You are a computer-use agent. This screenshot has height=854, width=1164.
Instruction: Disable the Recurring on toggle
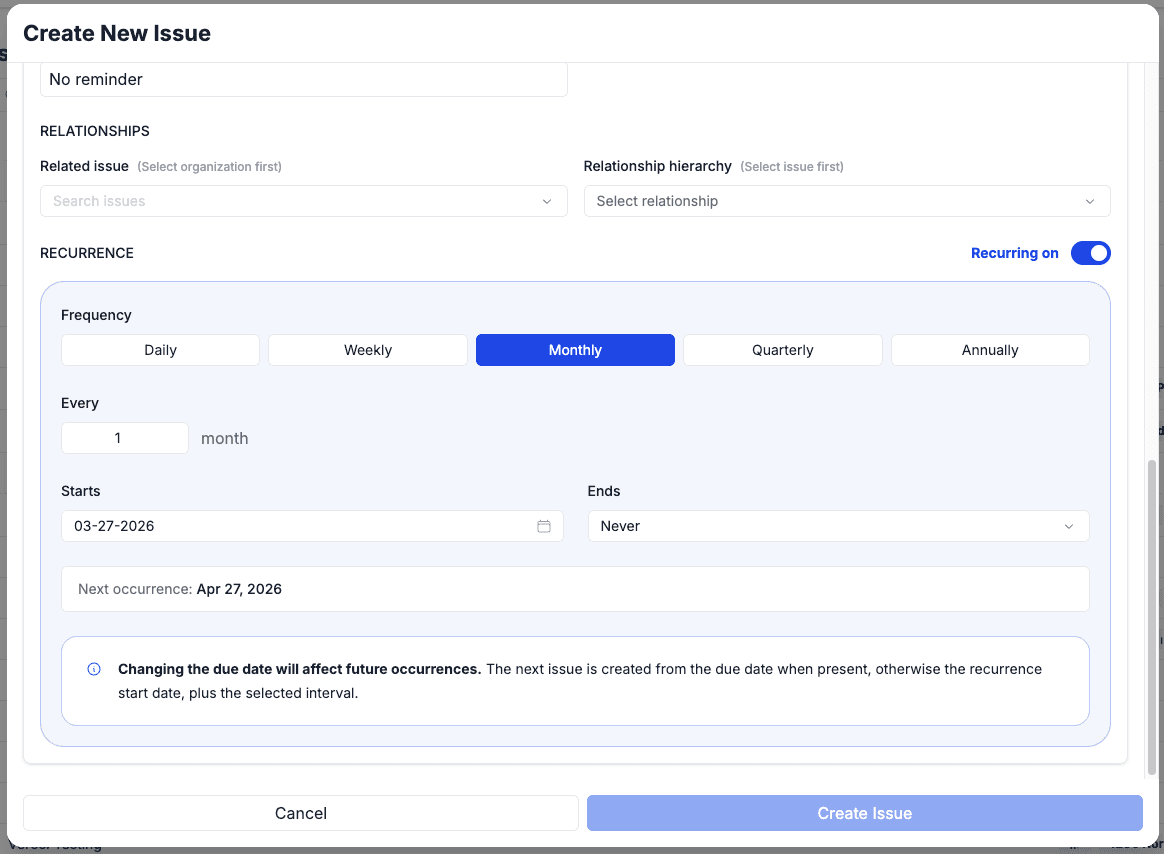1090,253
